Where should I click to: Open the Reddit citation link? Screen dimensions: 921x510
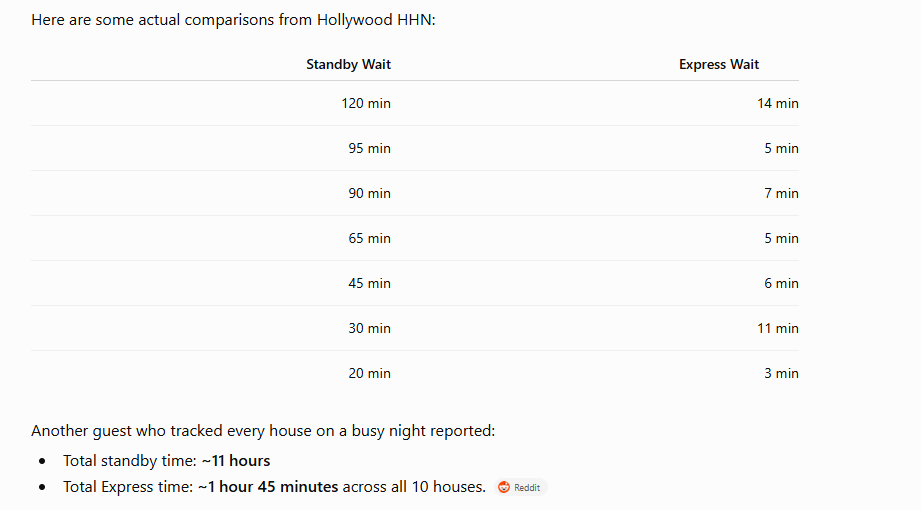click(x=521, y=487)
